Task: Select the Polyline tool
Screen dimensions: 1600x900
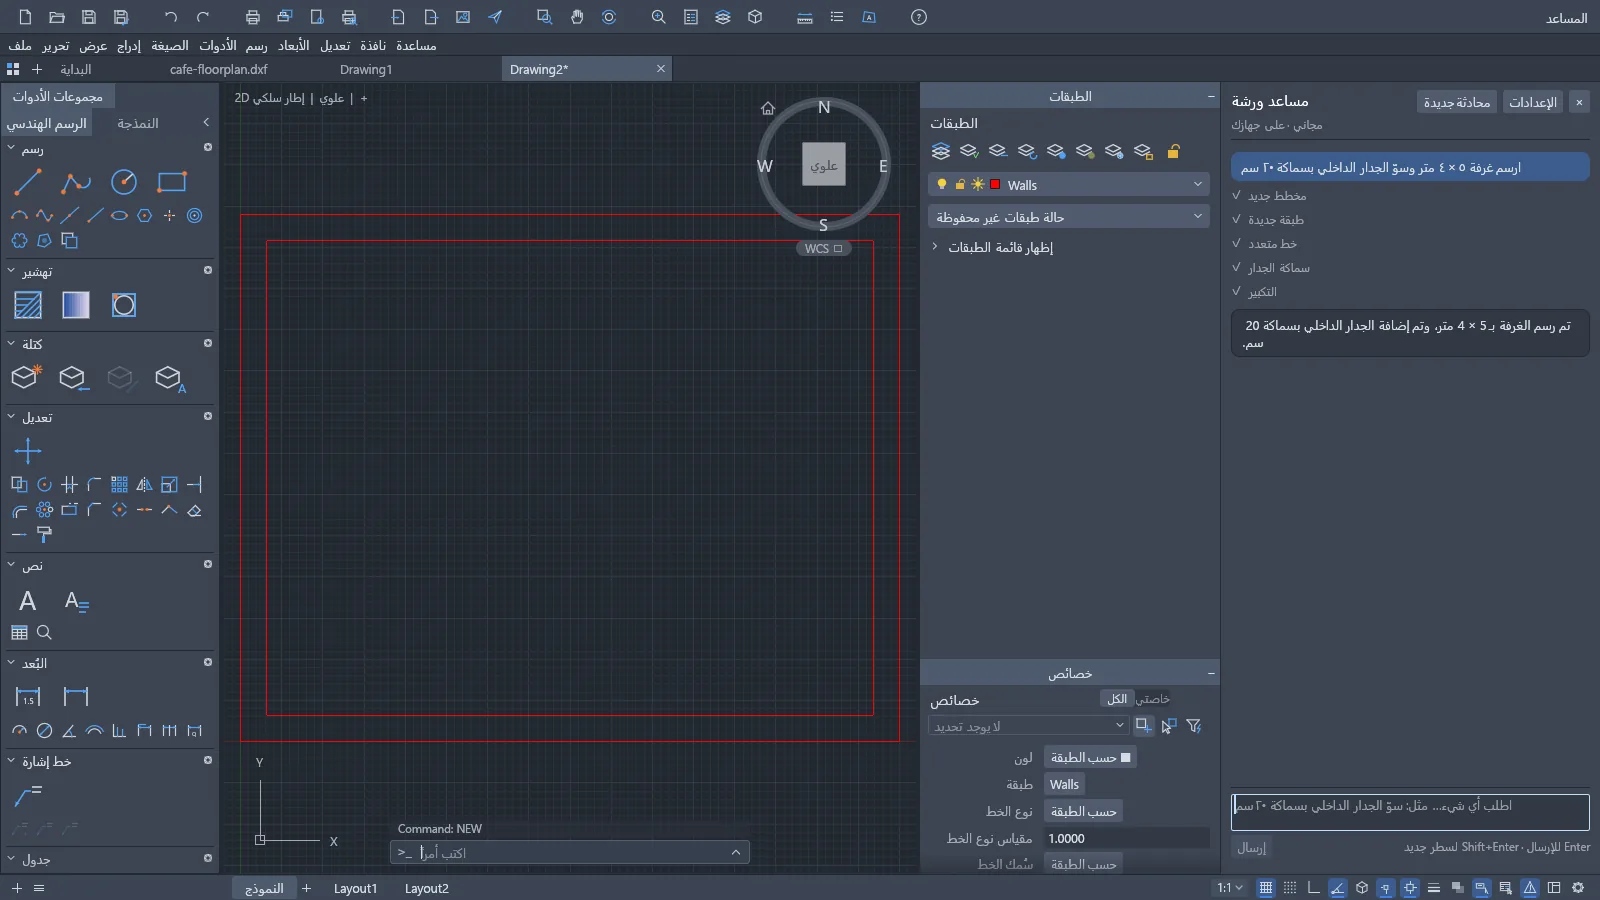Action: (x=76, y=182)
